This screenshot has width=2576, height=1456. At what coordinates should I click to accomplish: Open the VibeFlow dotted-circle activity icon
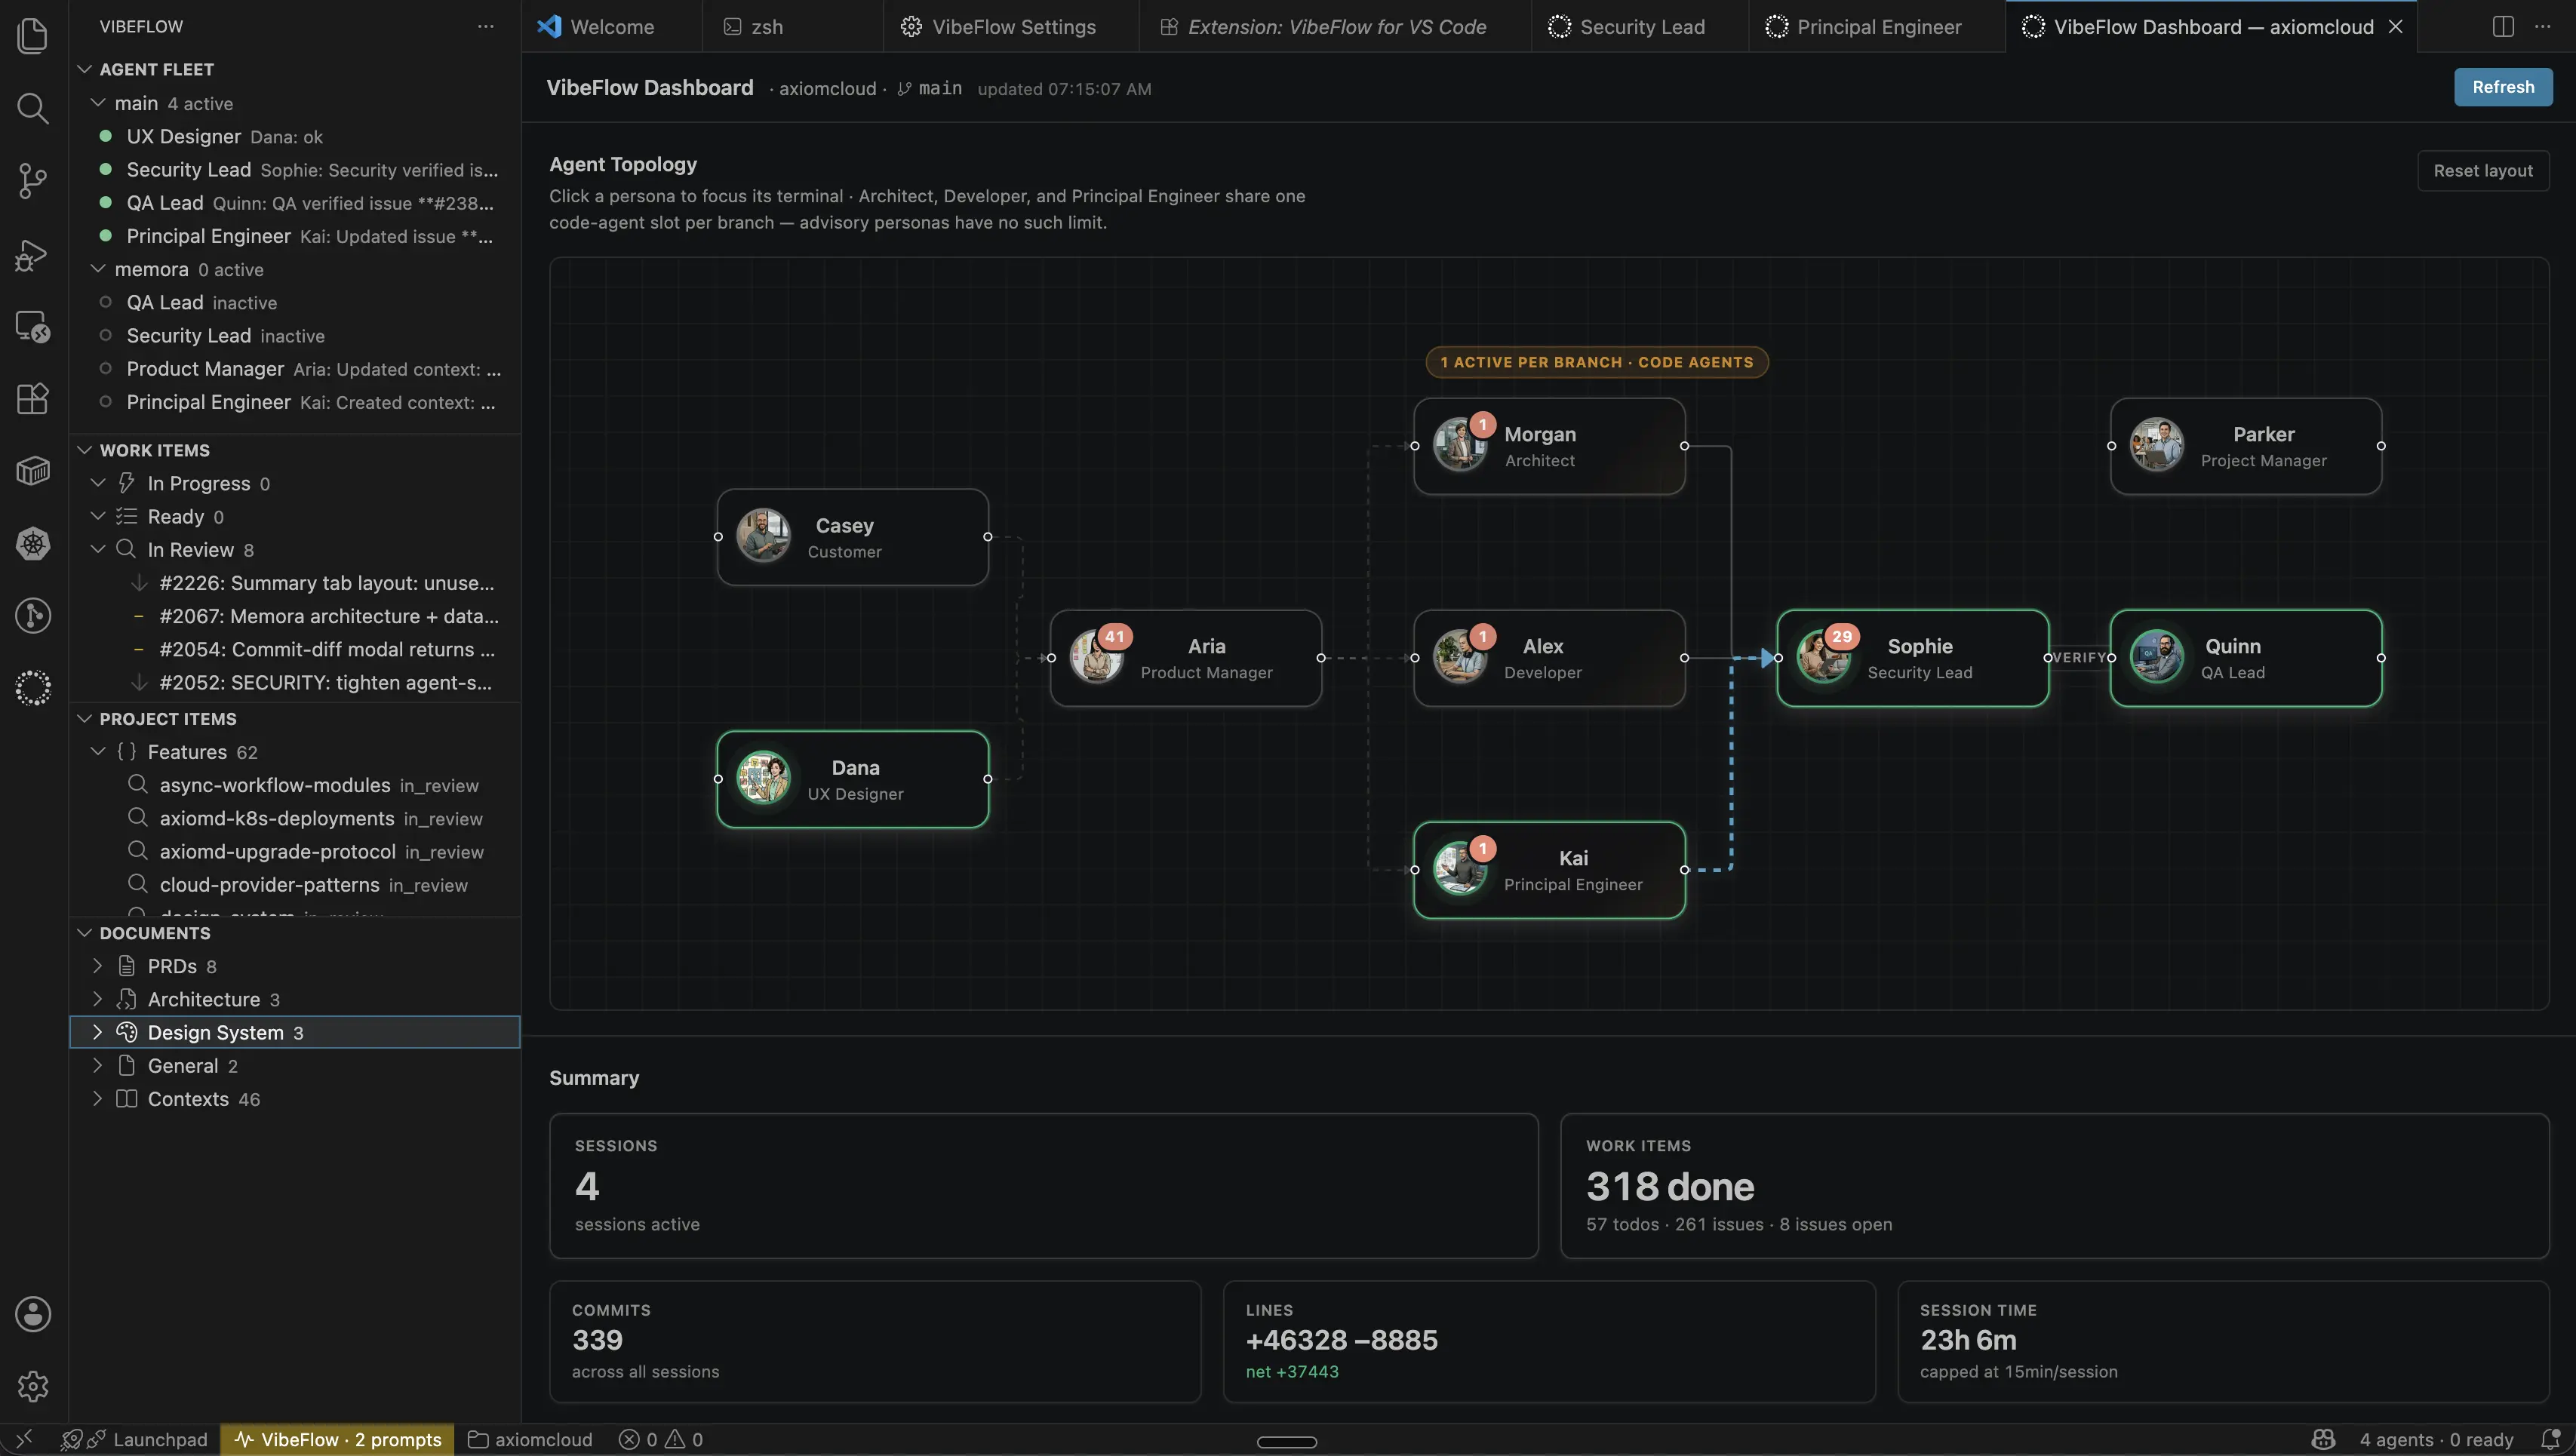[33, 688]
